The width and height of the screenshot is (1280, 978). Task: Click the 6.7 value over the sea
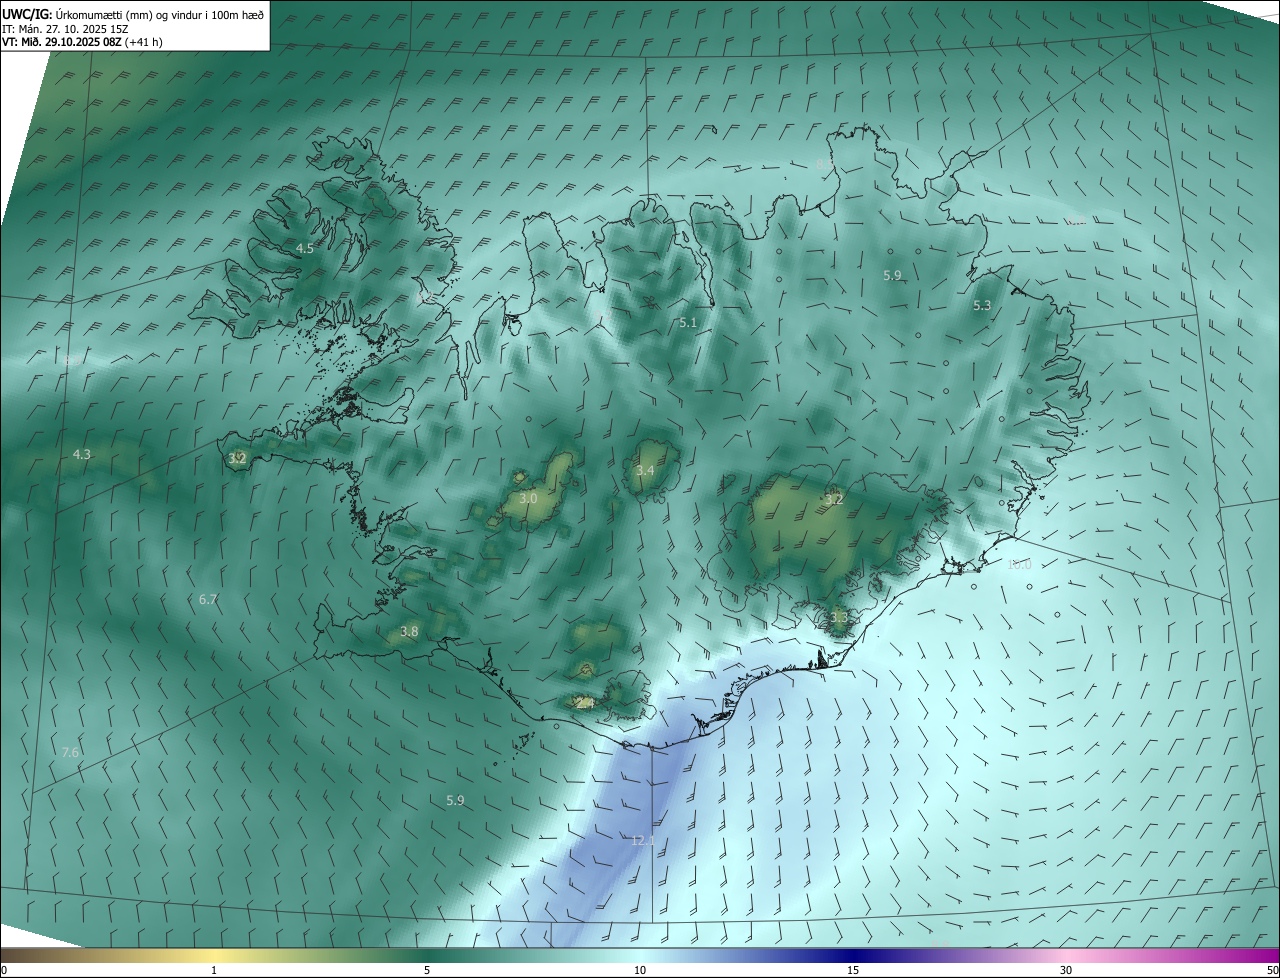pyautogui.click(x=208, y=599)
